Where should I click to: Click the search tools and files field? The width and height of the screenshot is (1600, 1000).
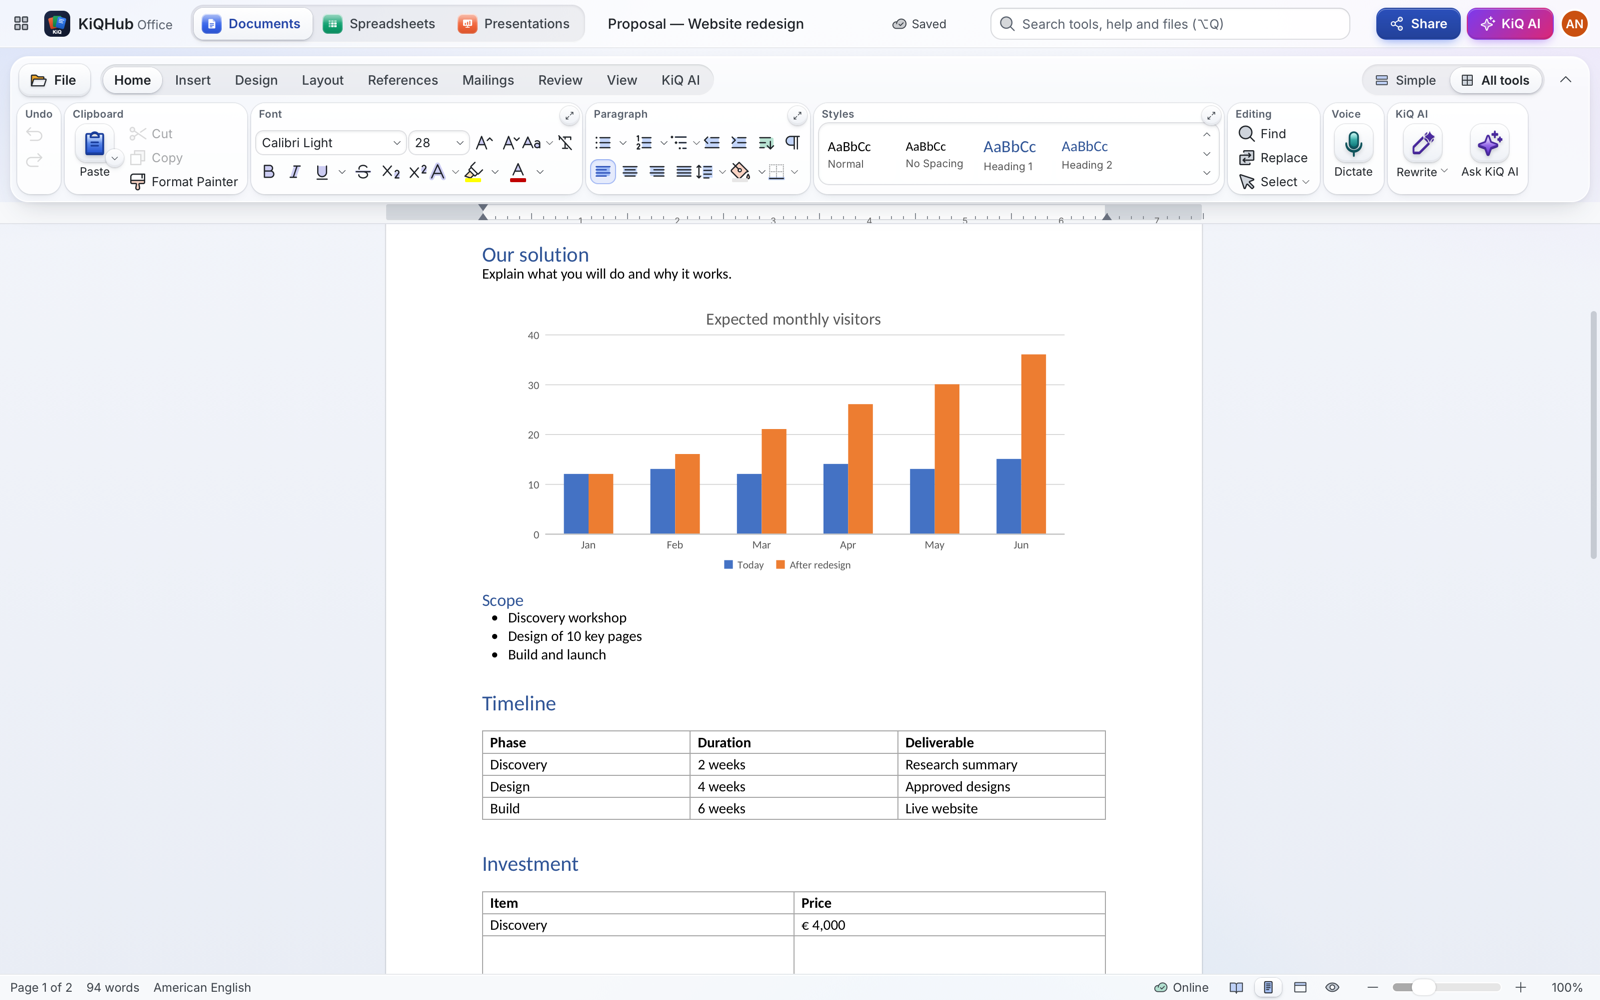[1170, 24]
